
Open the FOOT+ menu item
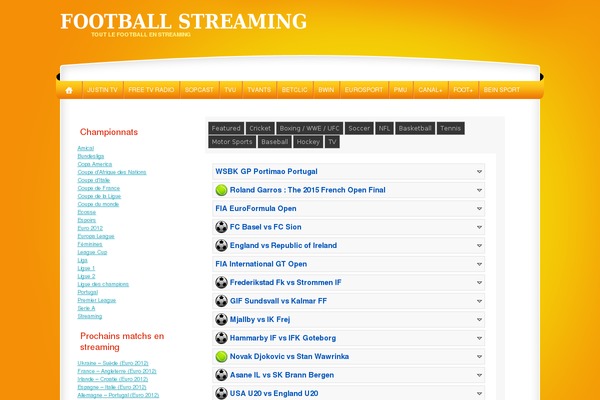463,90
